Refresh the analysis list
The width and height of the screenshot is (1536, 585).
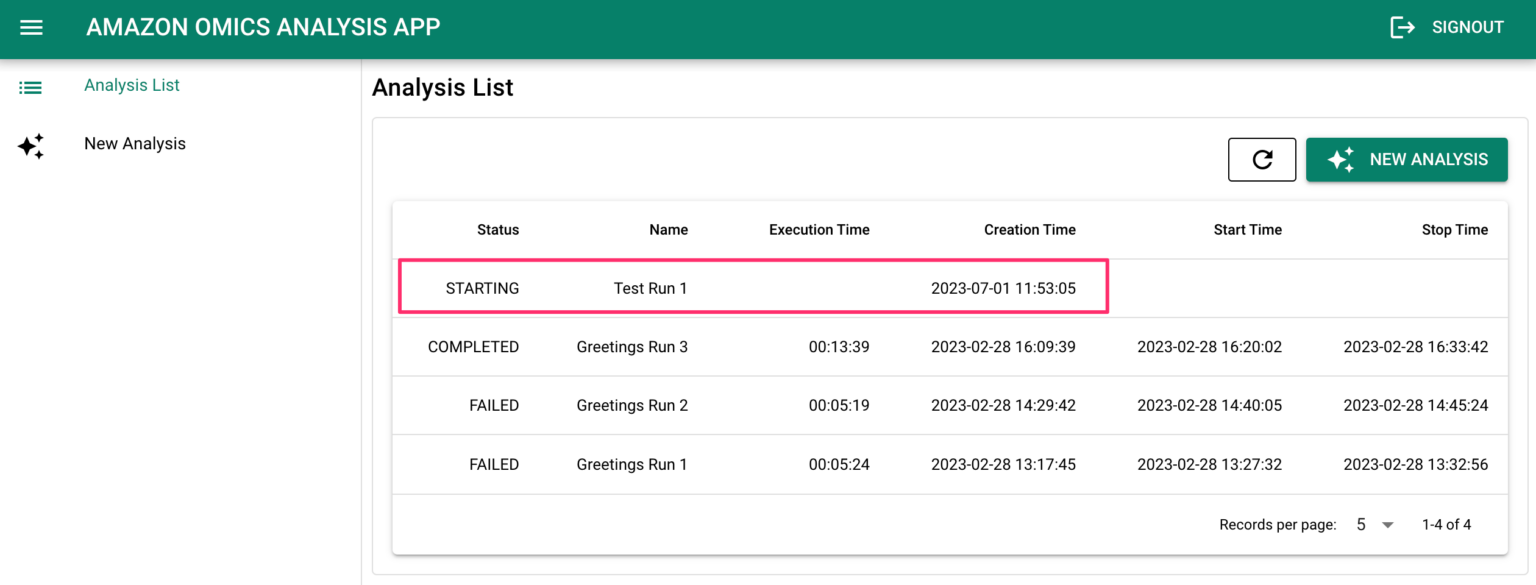pos(1261,159)
